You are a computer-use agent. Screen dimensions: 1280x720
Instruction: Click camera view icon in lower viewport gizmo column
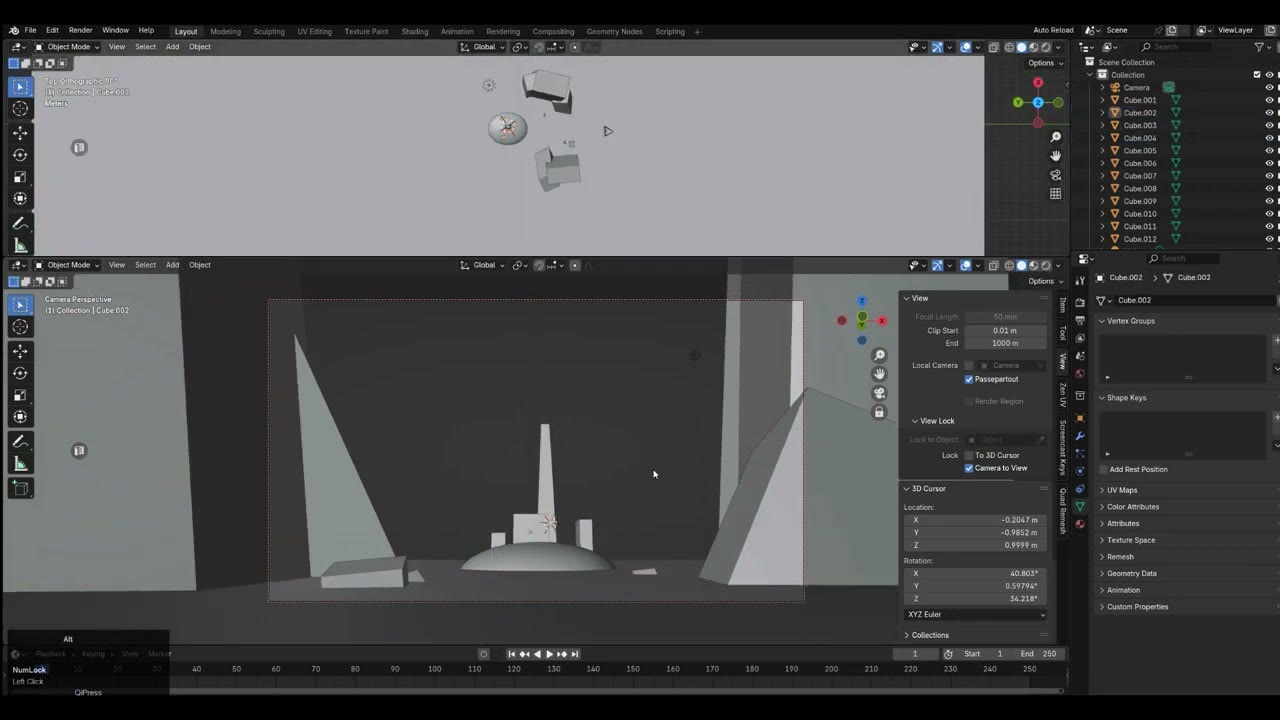coord(879,393)
